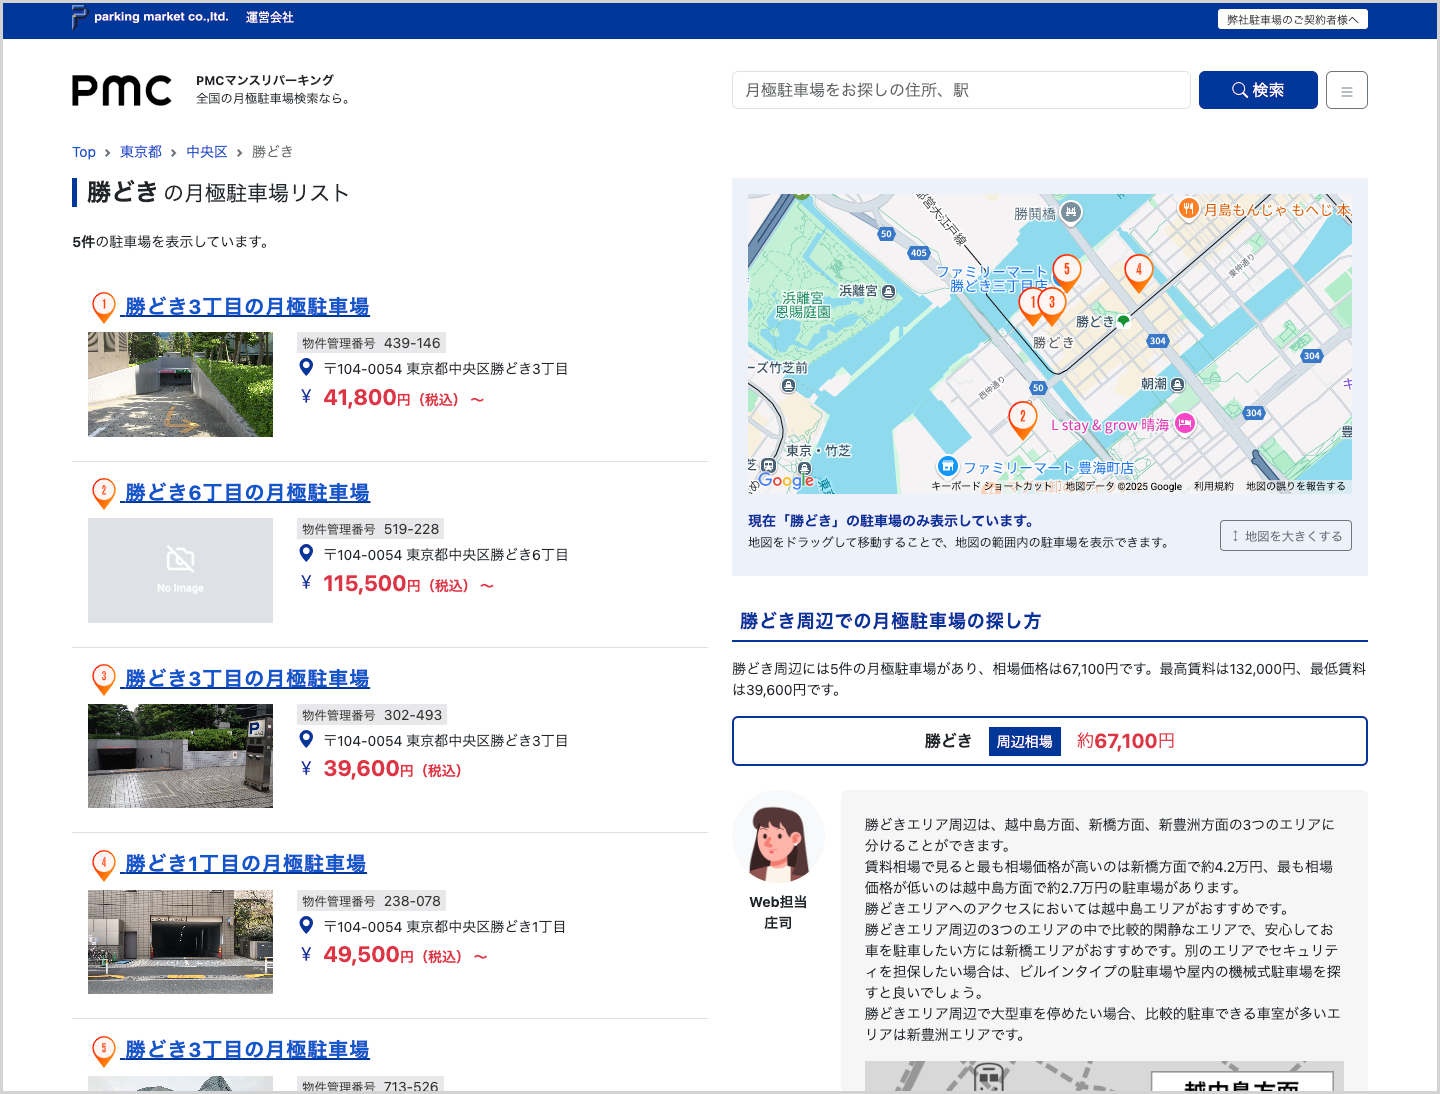Click the キーボード ショートカット map link
Image resolution: width=1440 pixels, height=1094 pixels.
click(992, 487)
